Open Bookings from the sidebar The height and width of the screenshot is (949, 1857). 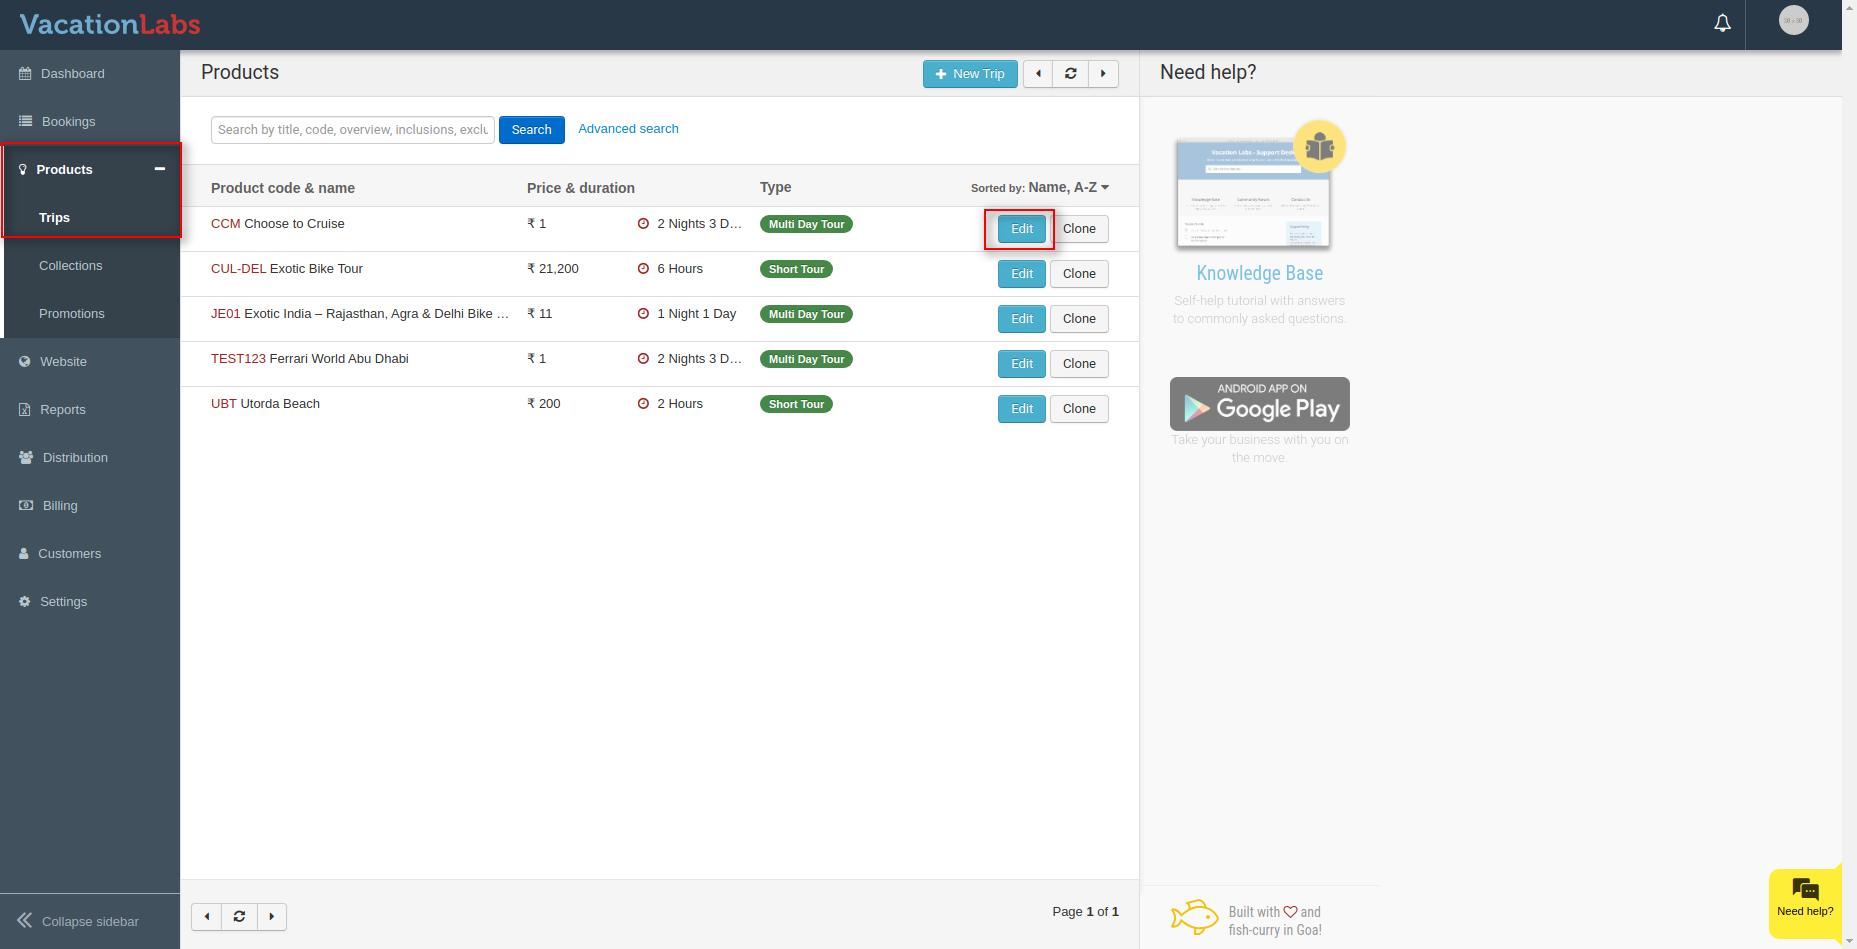pos(68,122)
